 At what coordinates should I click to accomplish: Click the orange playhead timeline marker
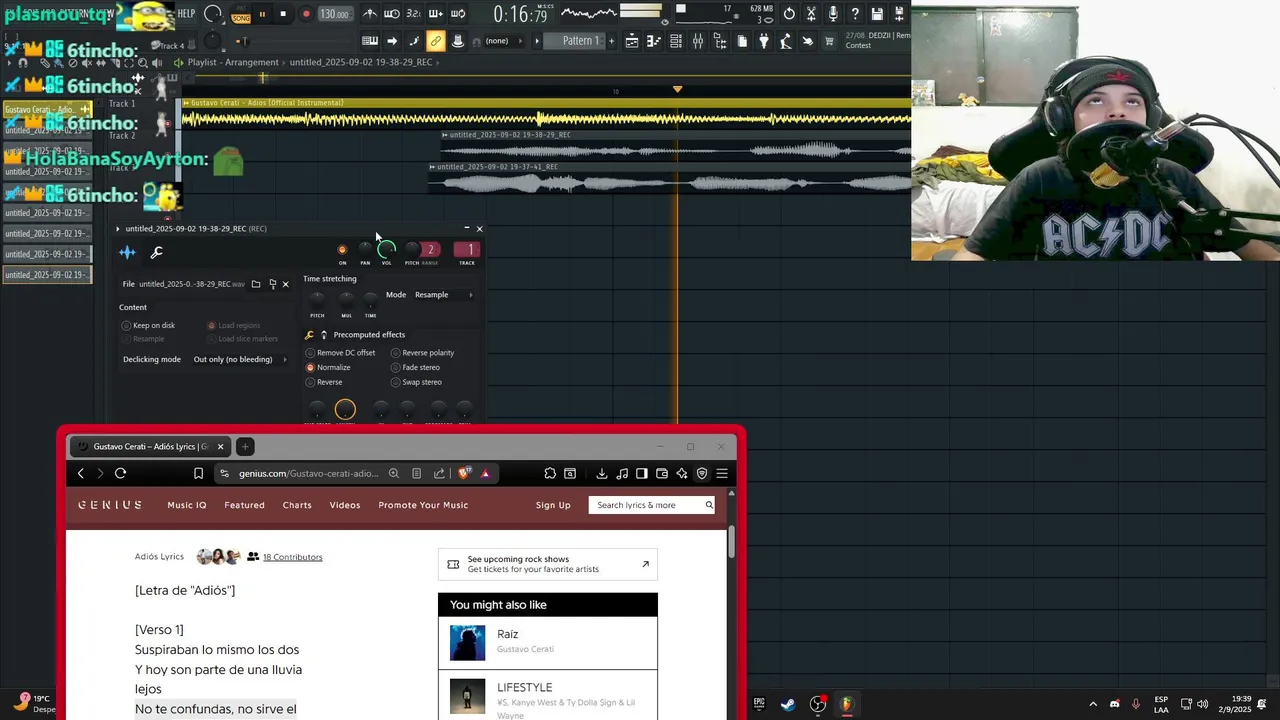coord(677,90)
